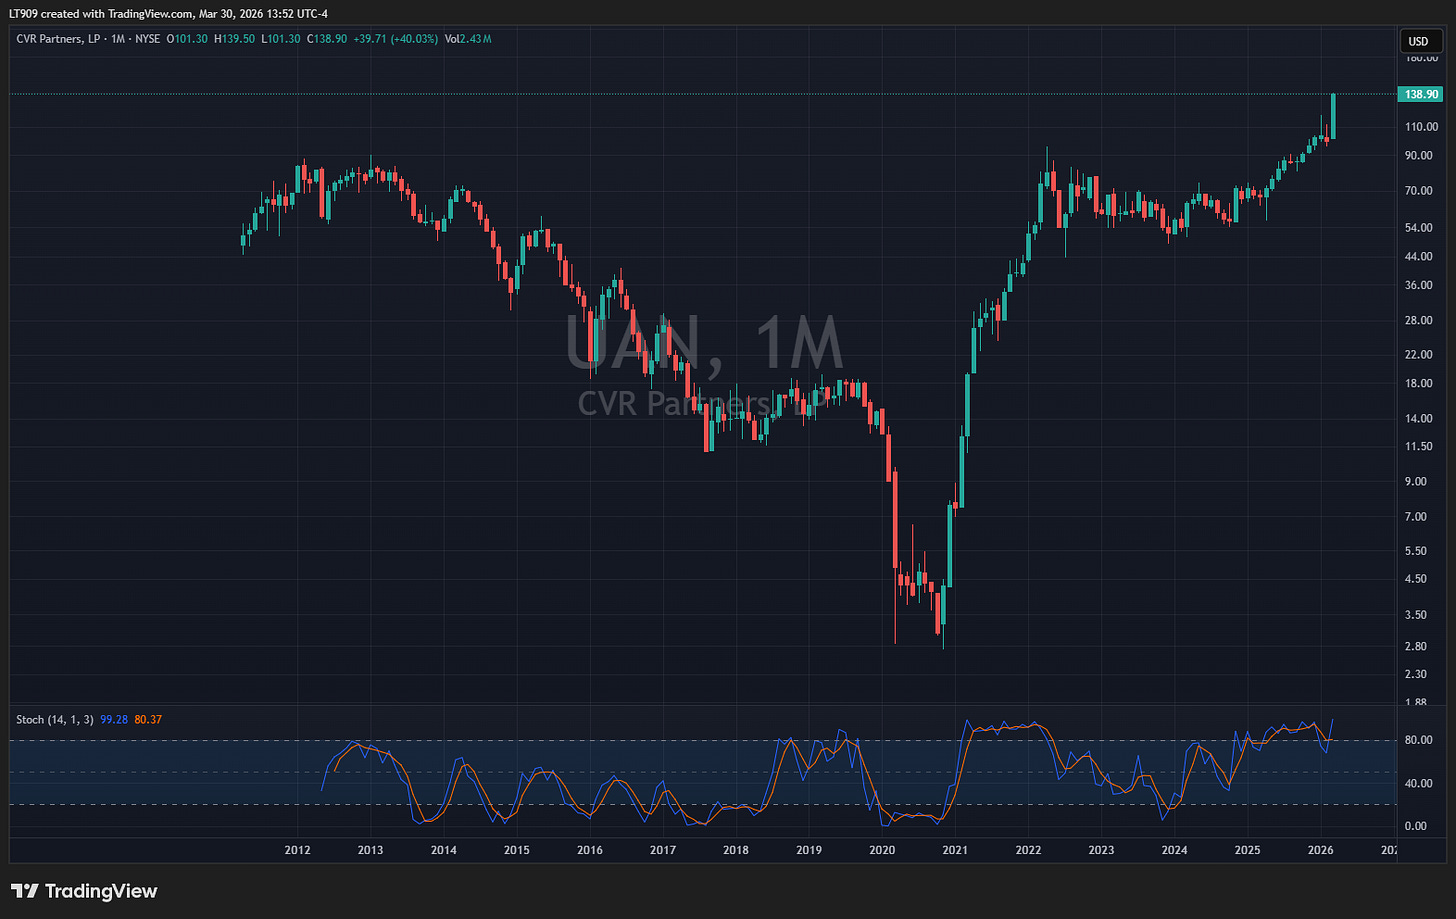Click the TradingView logo at bottom left

[84, 891]
